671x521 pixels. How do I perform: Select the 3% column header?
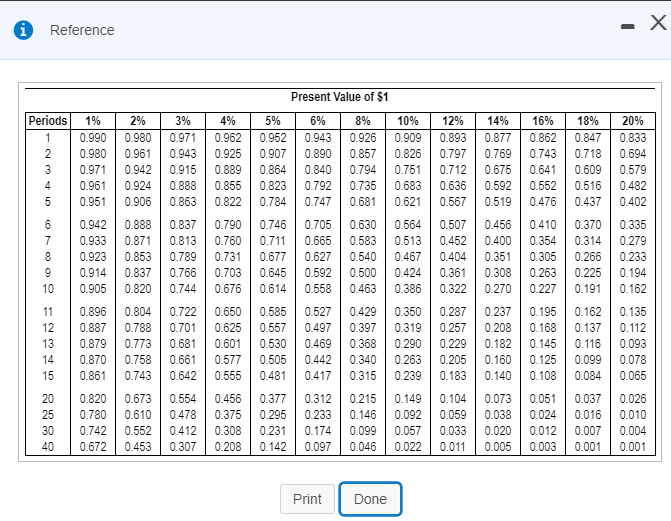[x=183, y=121]
